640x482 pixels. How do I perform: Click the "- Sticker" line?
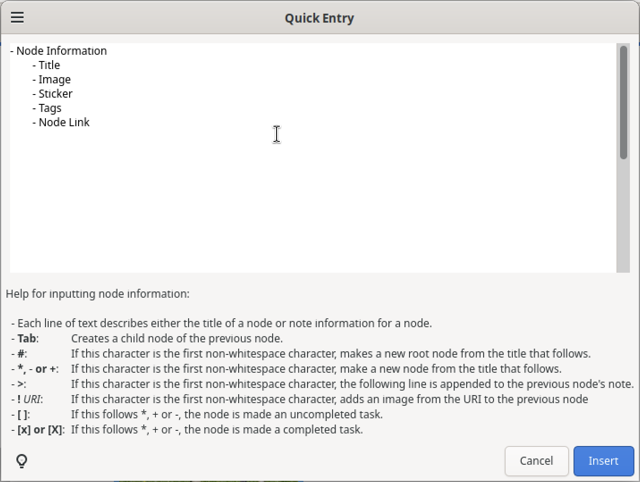(x=52, y=94)
